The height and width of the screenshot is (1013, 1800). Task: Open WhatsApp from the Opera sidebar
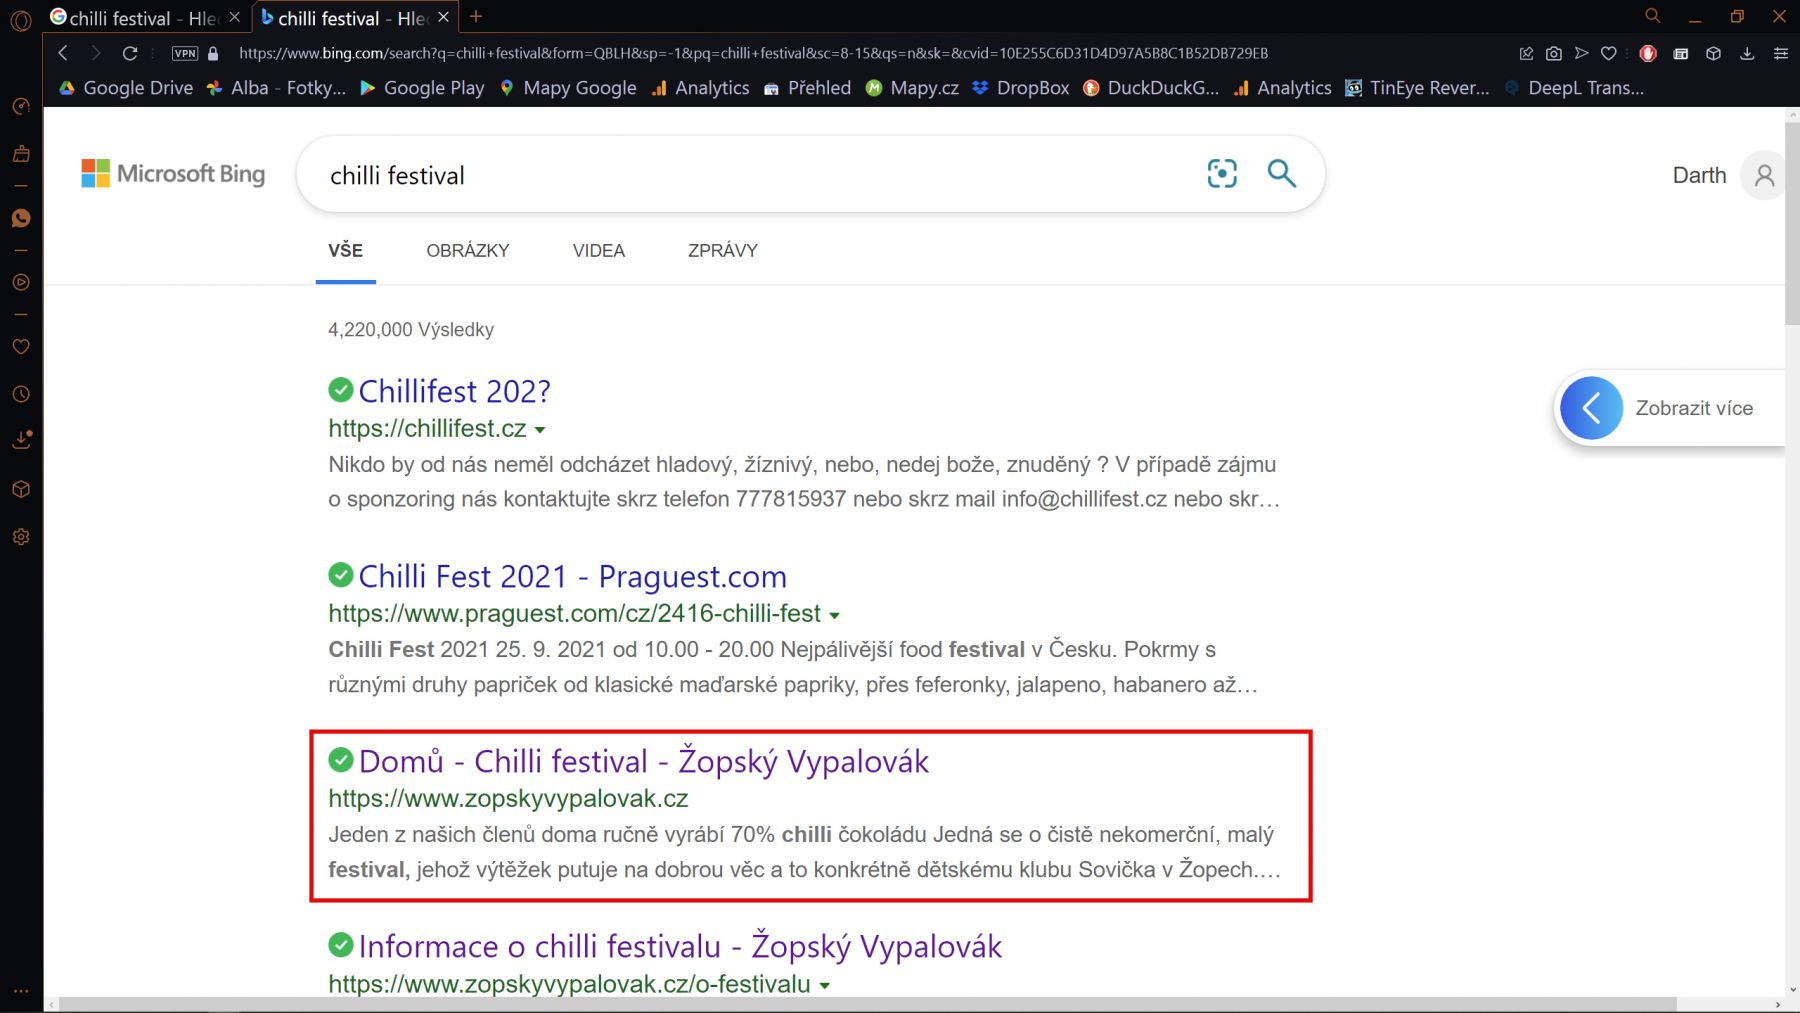tap(21, 218)
